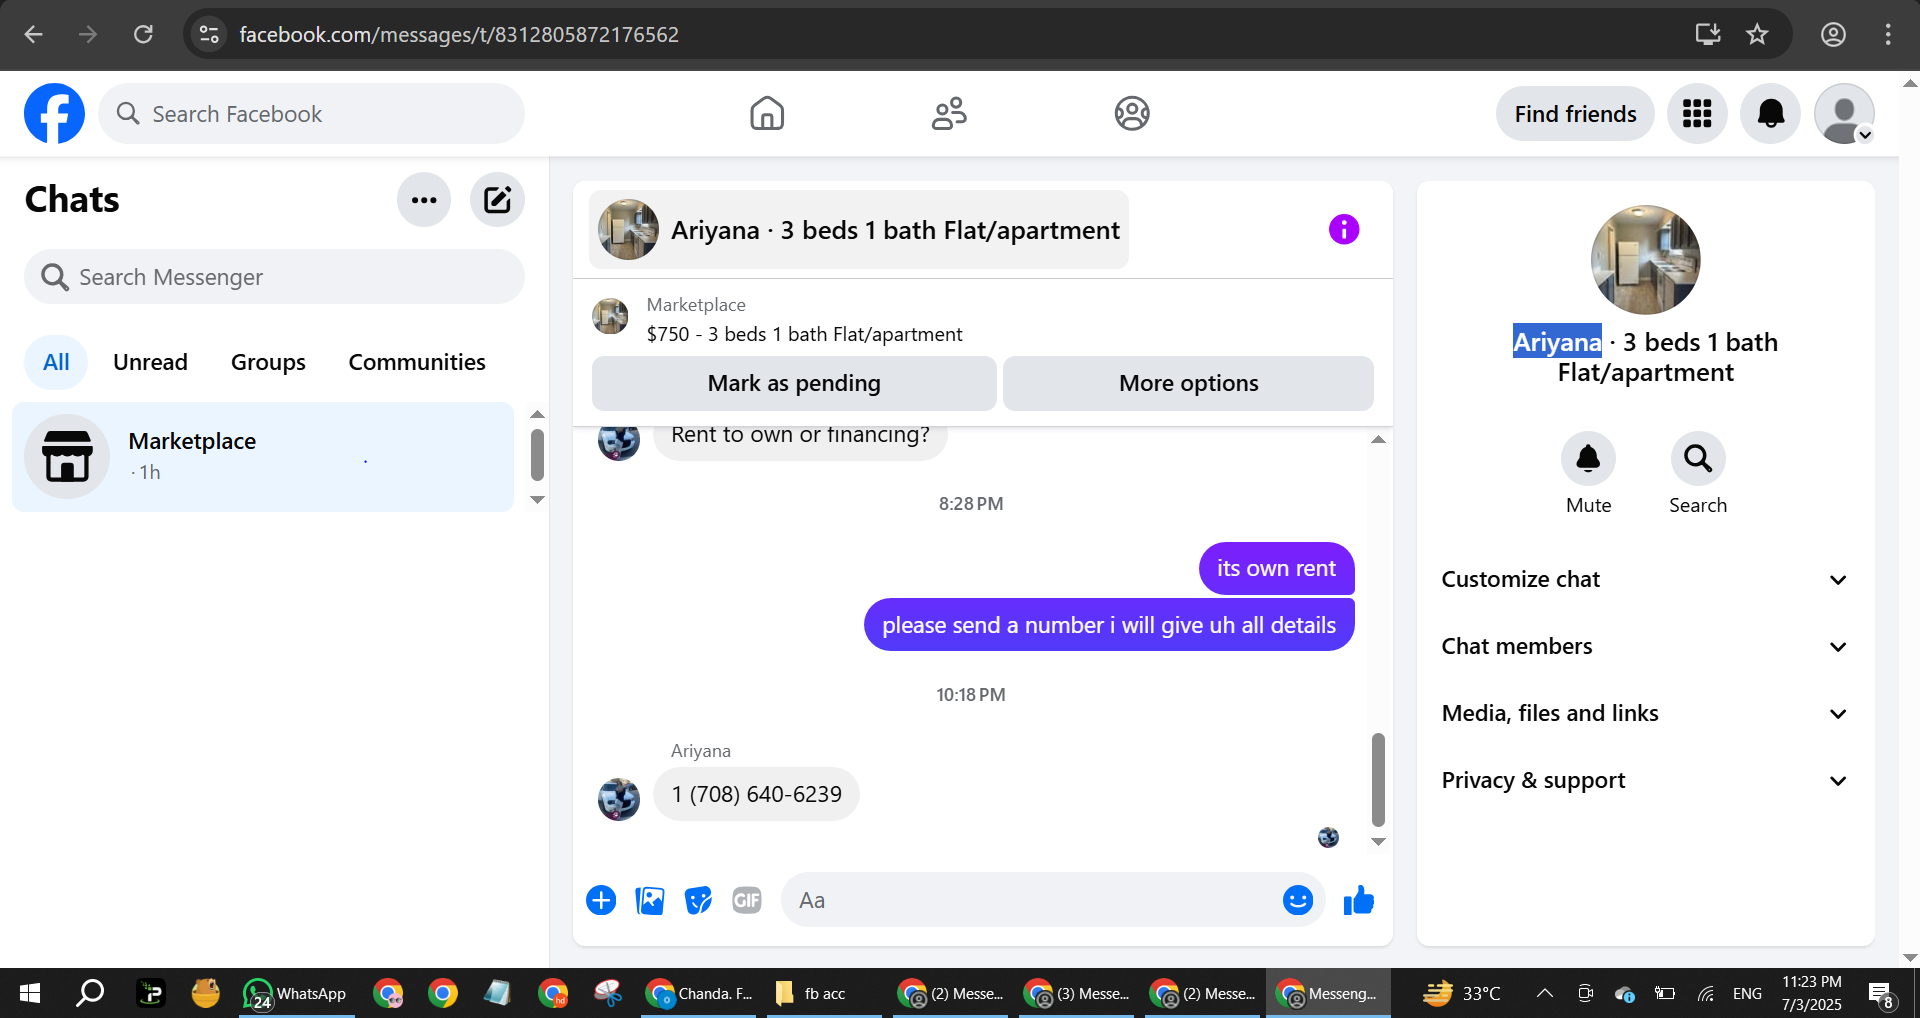Send a thumbs-up like
Viewport: 1920px width, 1018px height.
tap(1358, 900)
